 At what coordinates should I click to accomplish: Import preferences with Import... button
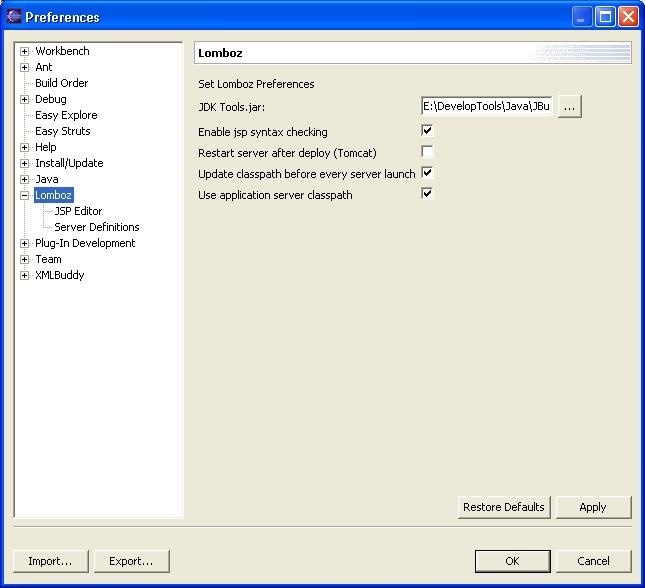(50, 561)
